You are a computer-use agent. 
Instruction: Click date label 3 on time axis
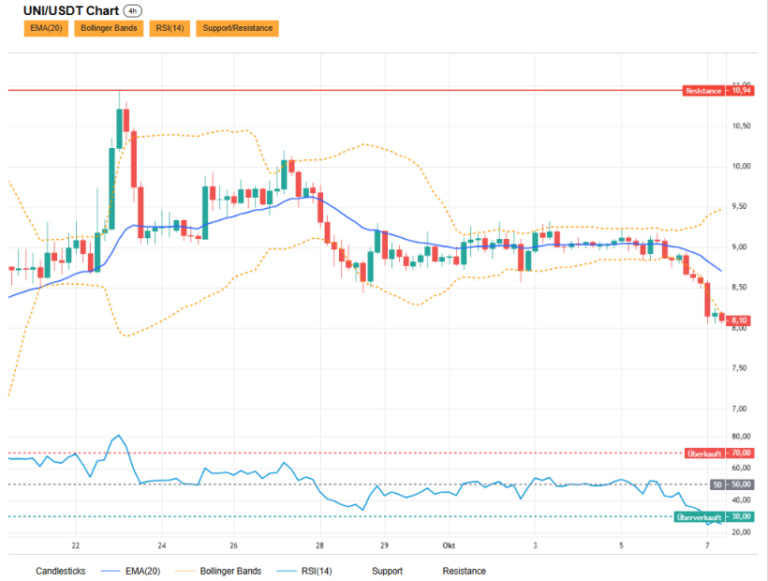[x=535, y=545]
